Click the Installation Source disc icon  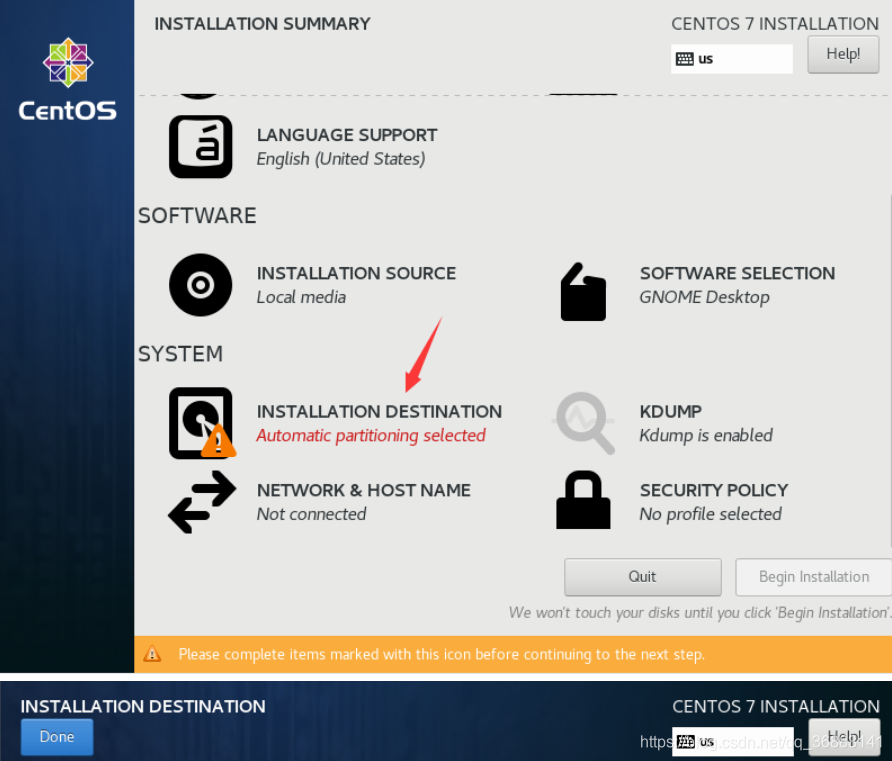click(x=200, y=285)
